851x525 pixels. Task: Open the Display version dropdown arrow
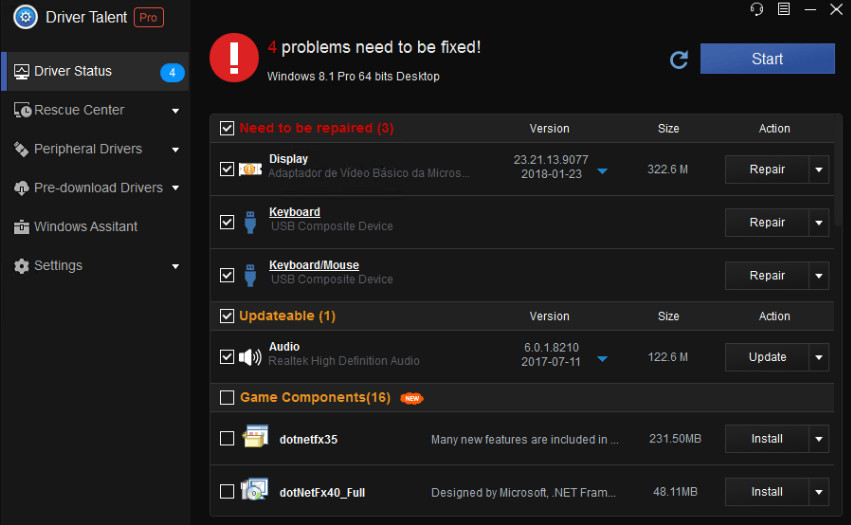(602, 171)
